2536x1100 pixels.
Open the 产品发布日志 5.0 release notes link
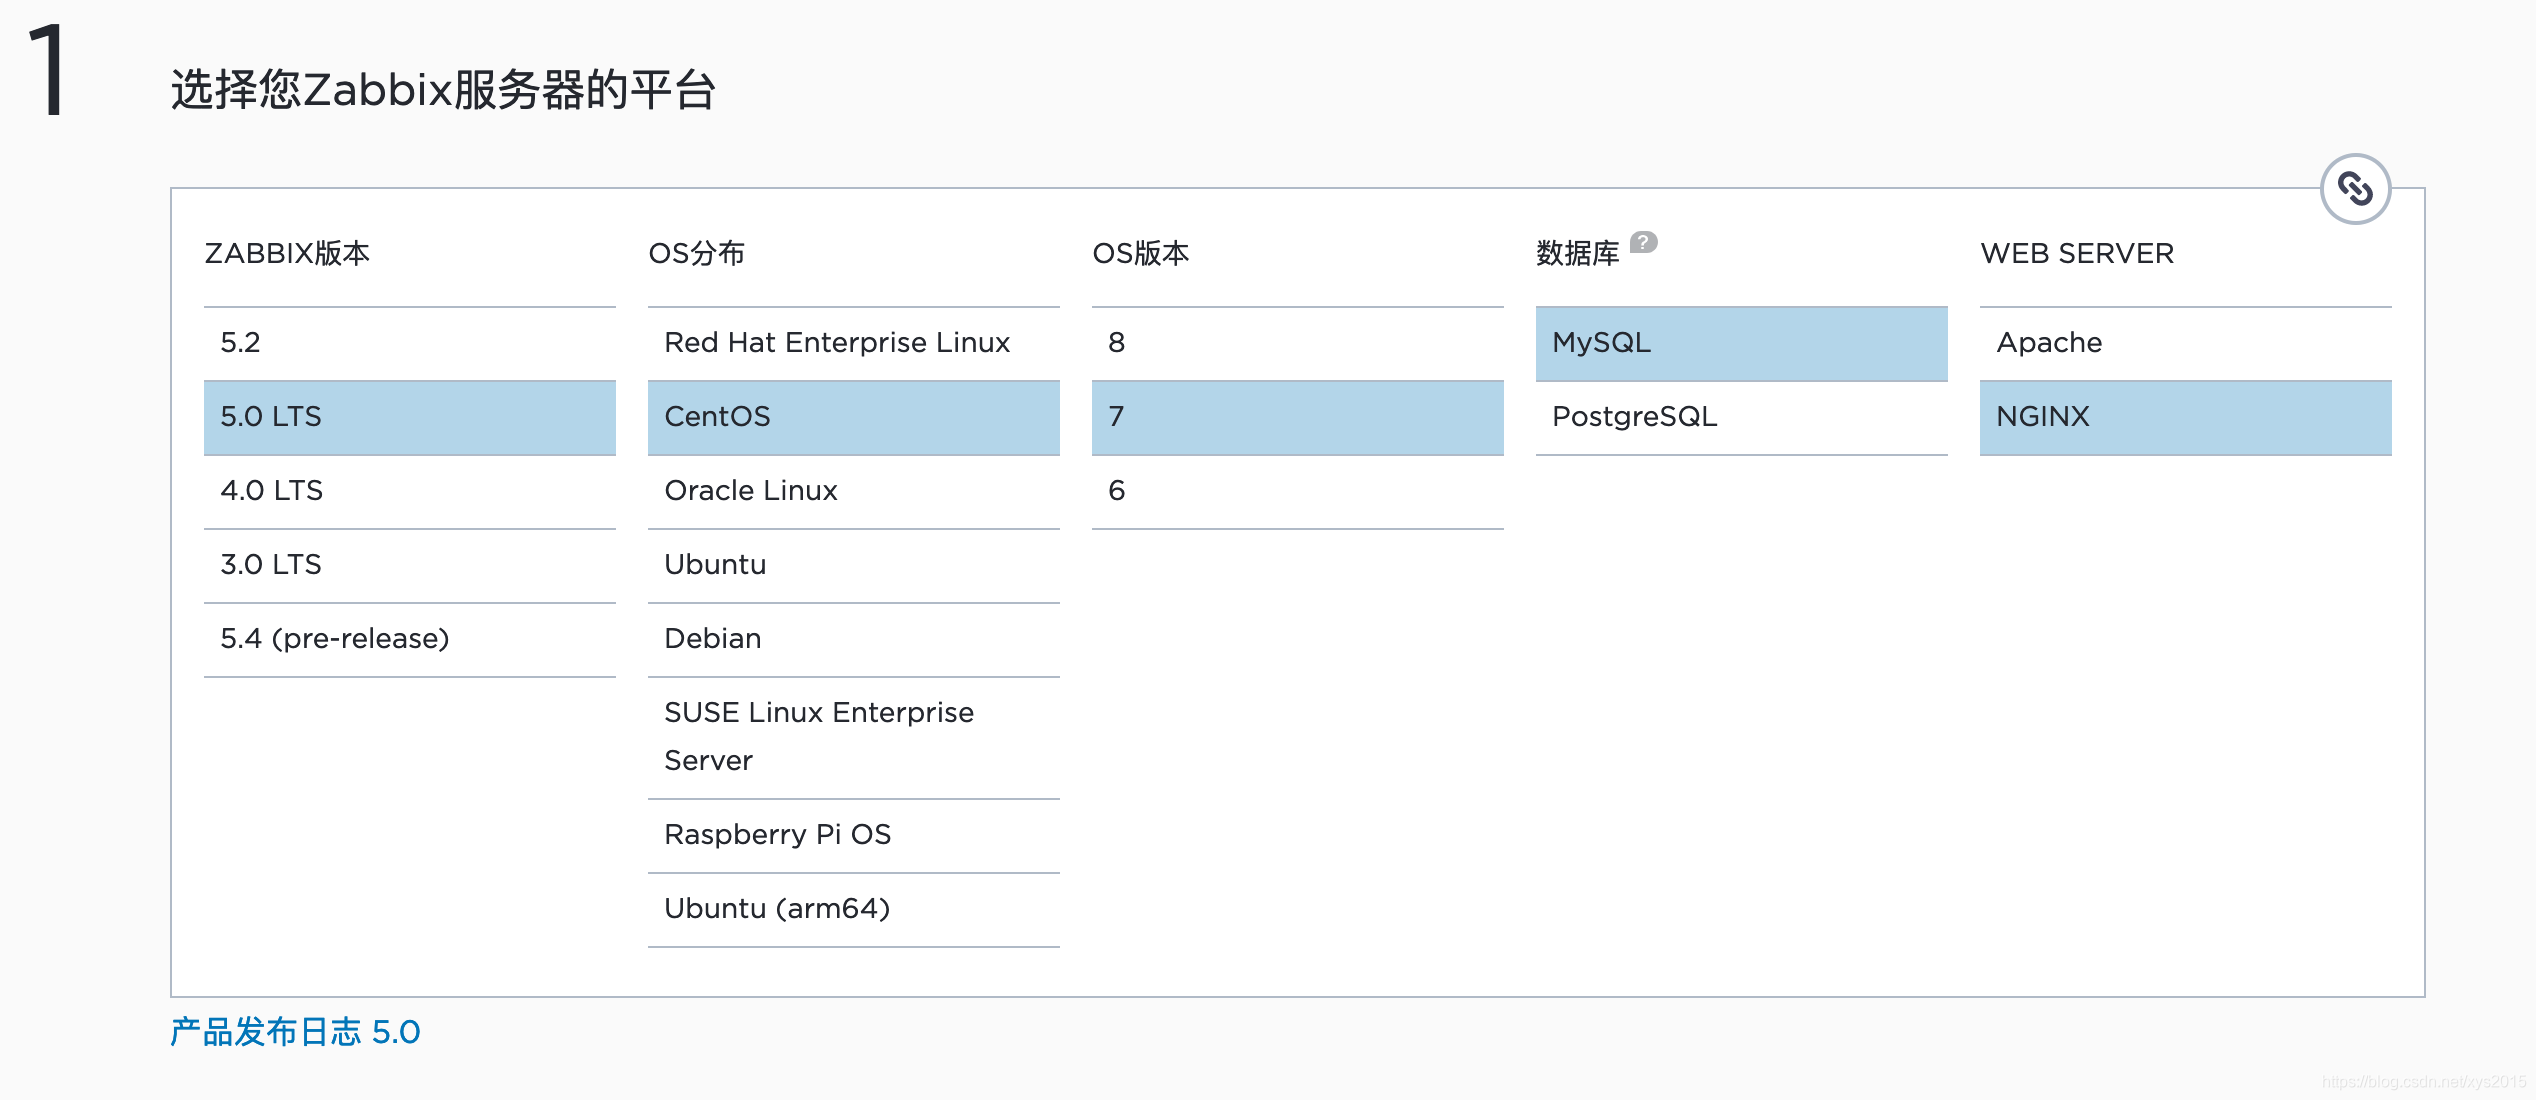click(295, 1032)
